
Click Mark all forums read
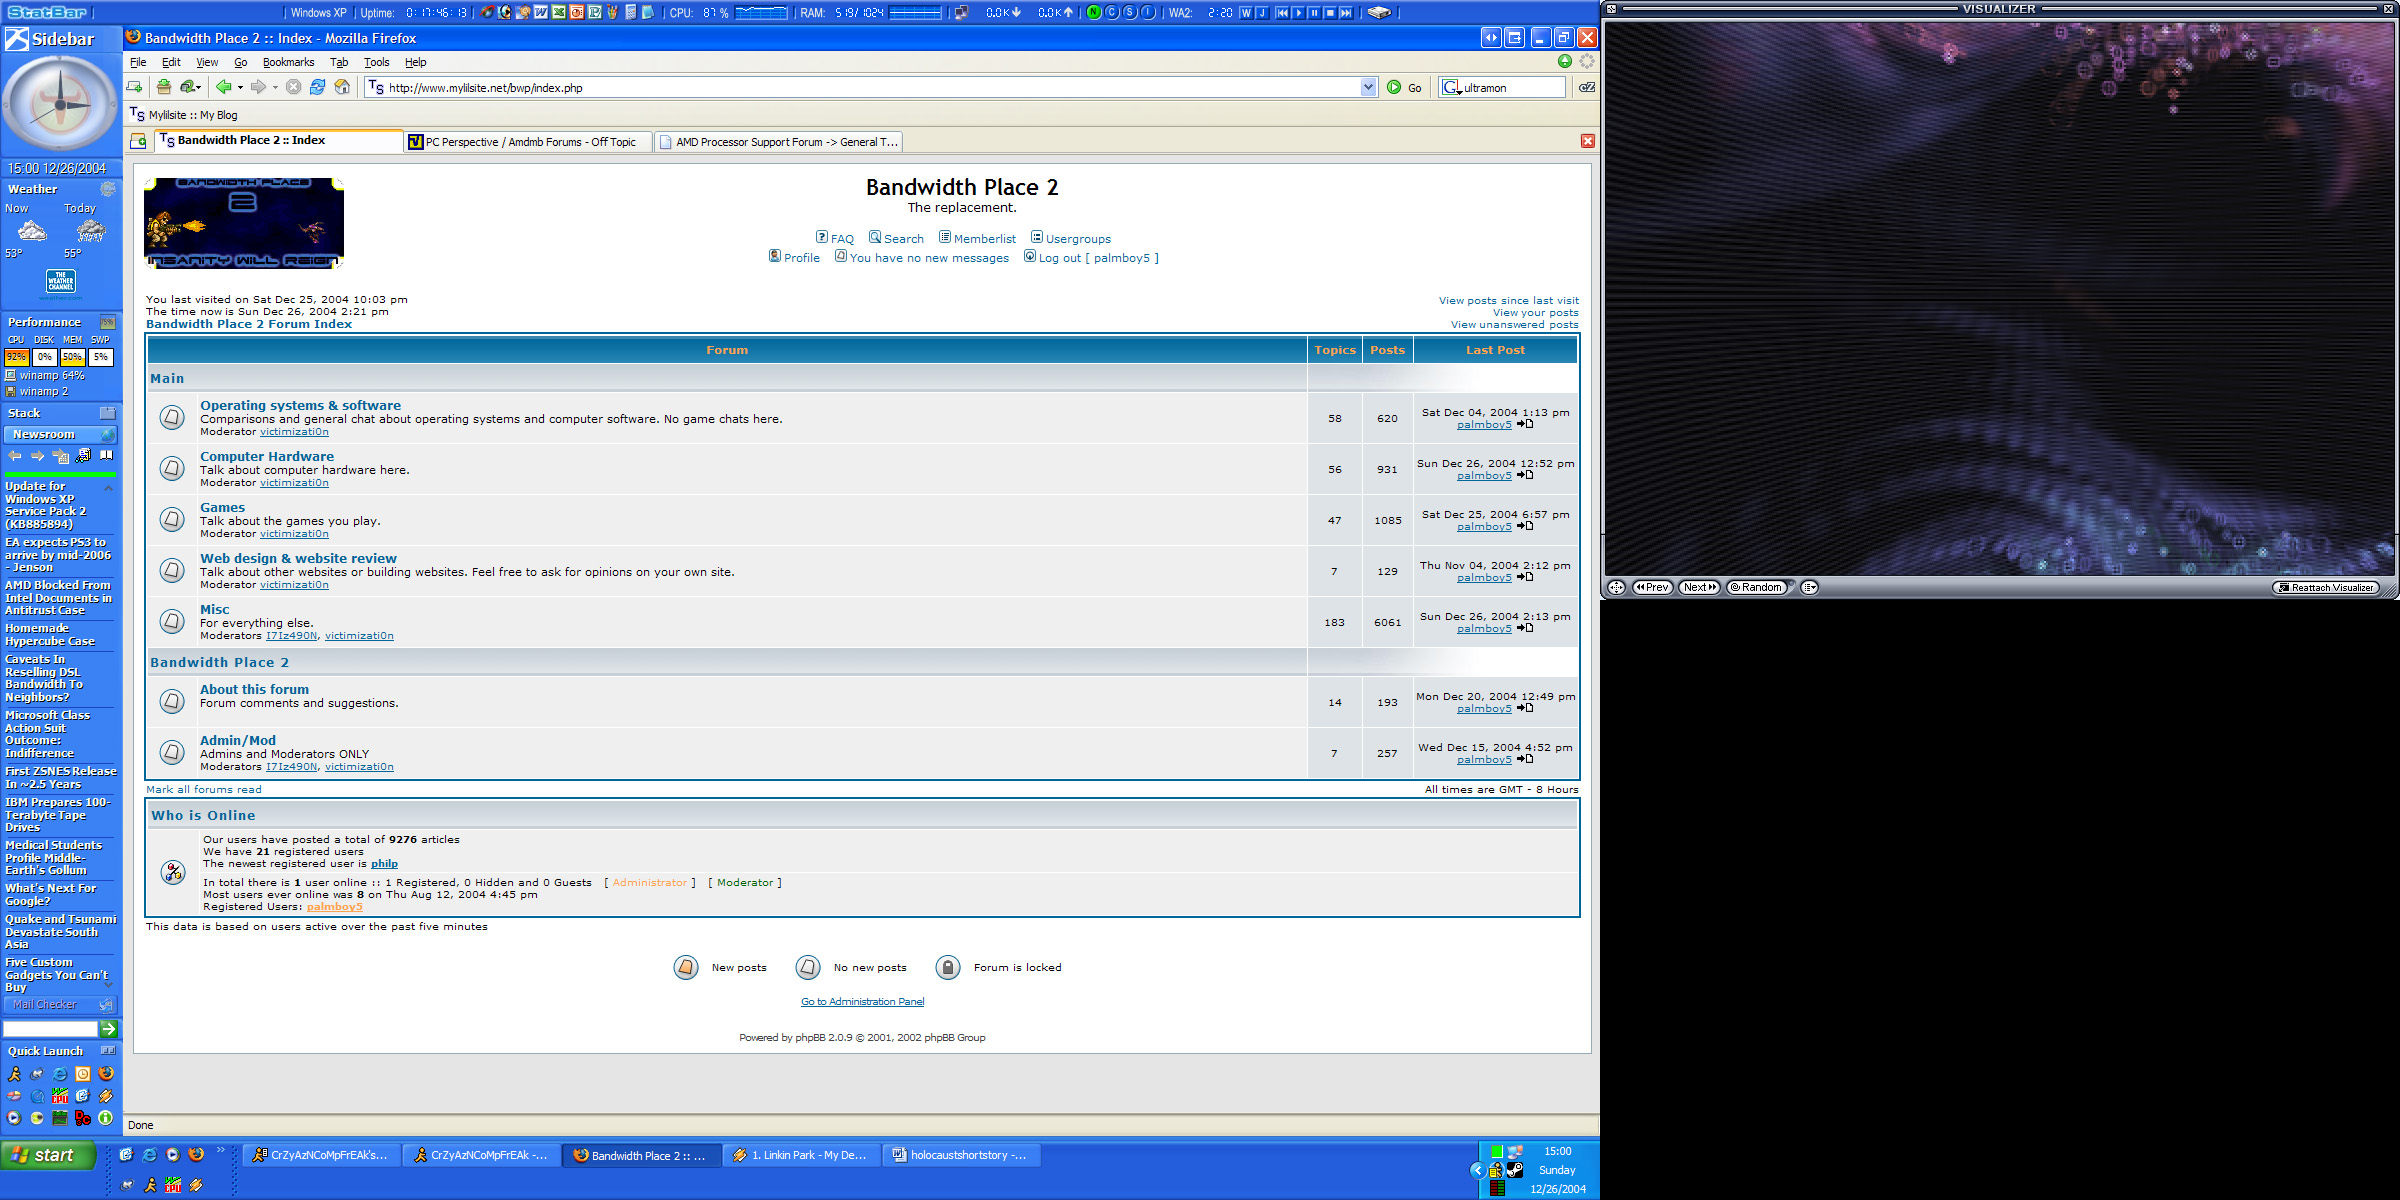point(204,789)
